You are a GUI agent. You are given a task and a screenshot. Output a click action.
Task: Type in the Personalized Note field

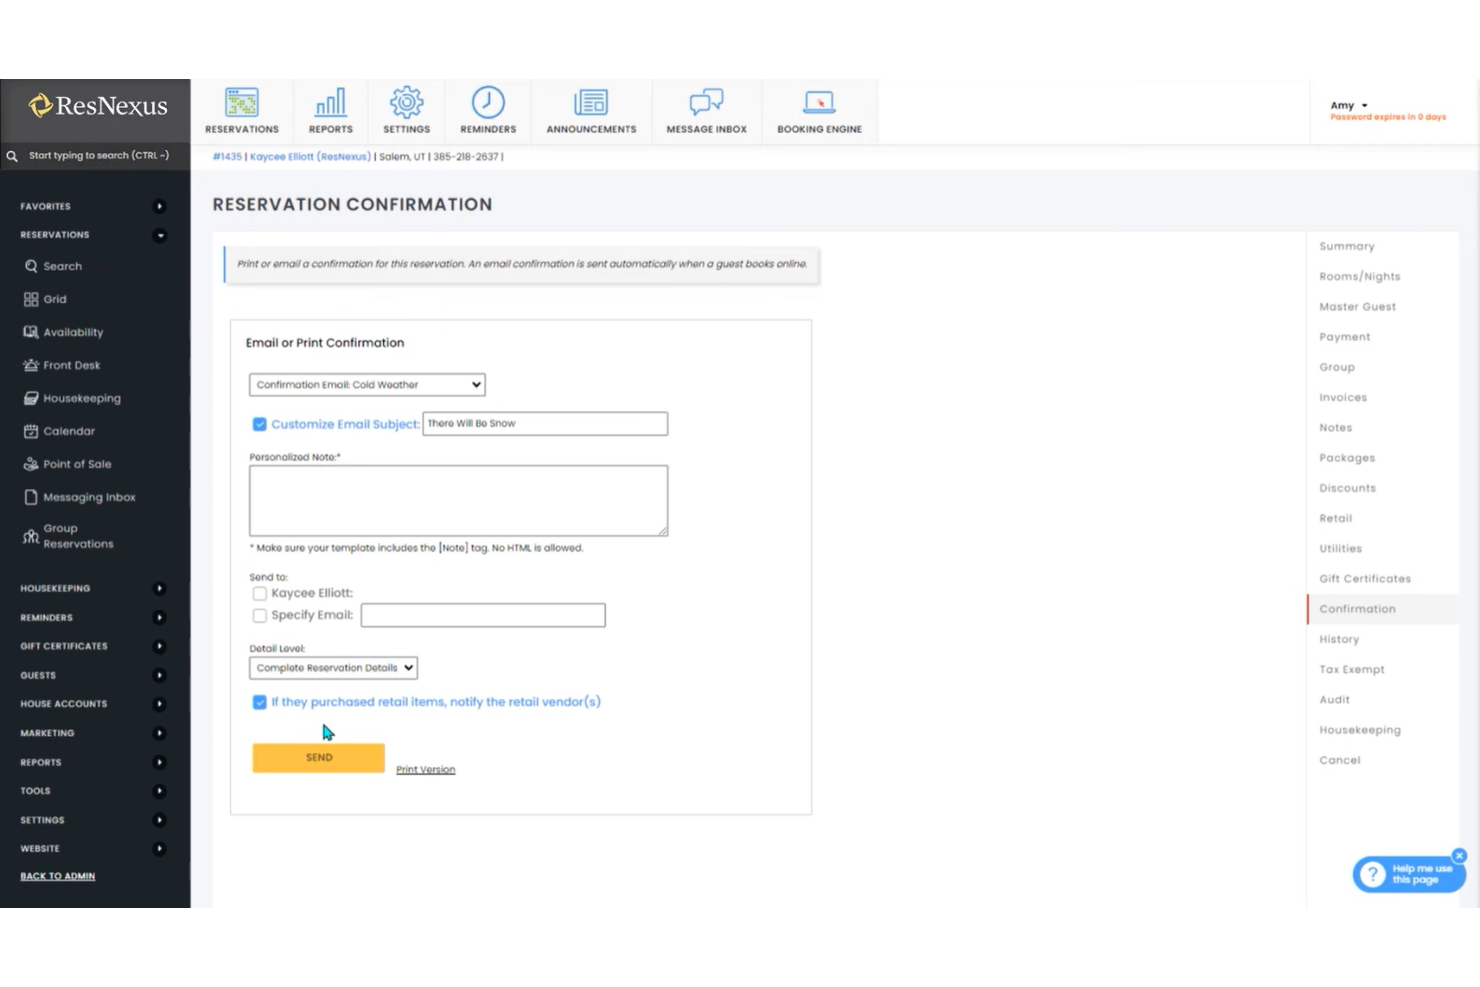[x=458, y=500]
